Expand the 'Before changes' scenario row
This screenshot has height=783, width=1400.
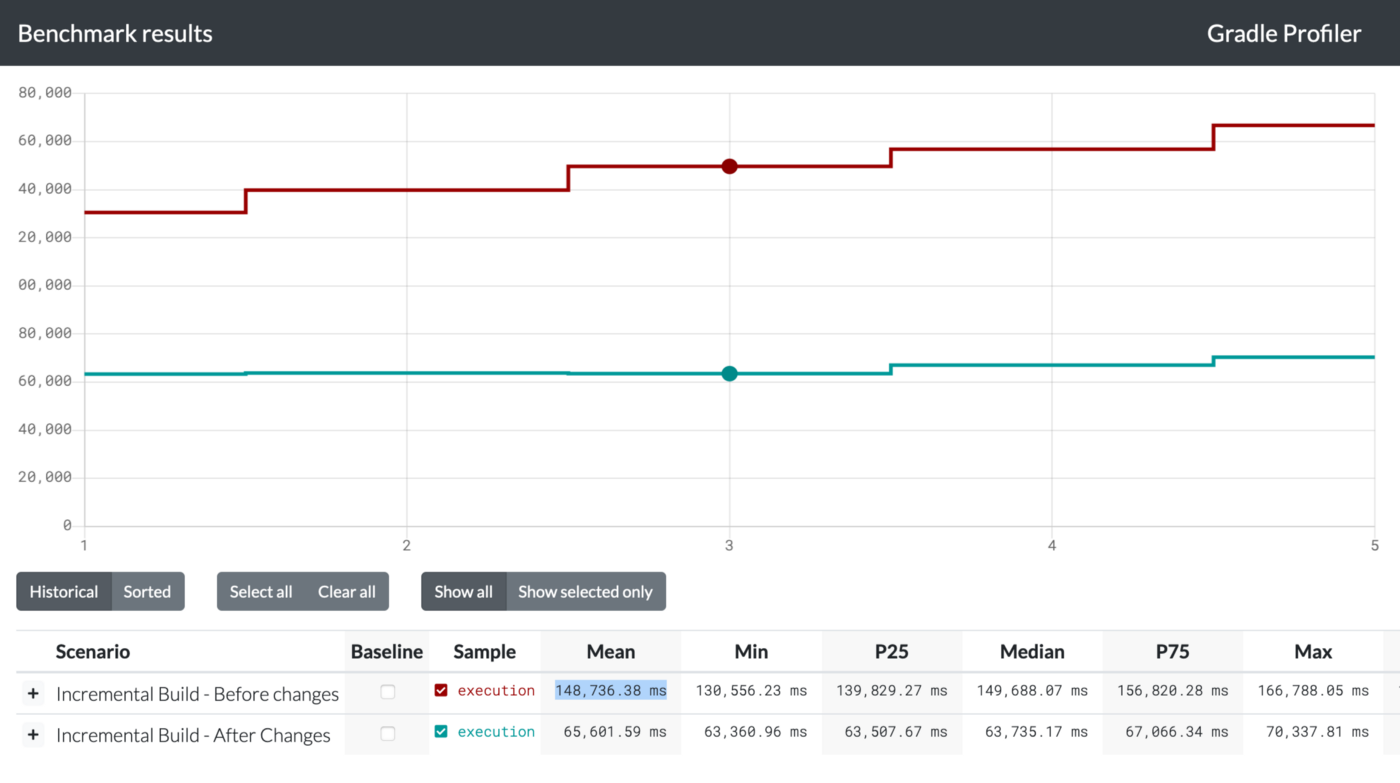(32, 693)
